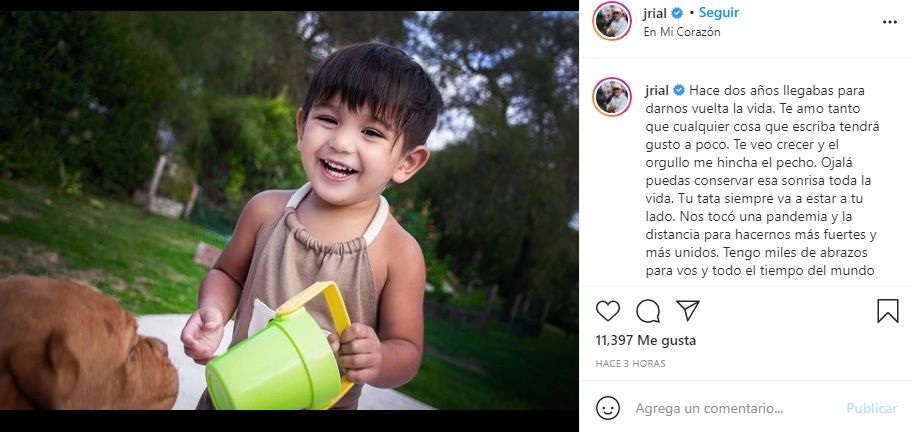Click verified badge next to header username

point(677,13)
